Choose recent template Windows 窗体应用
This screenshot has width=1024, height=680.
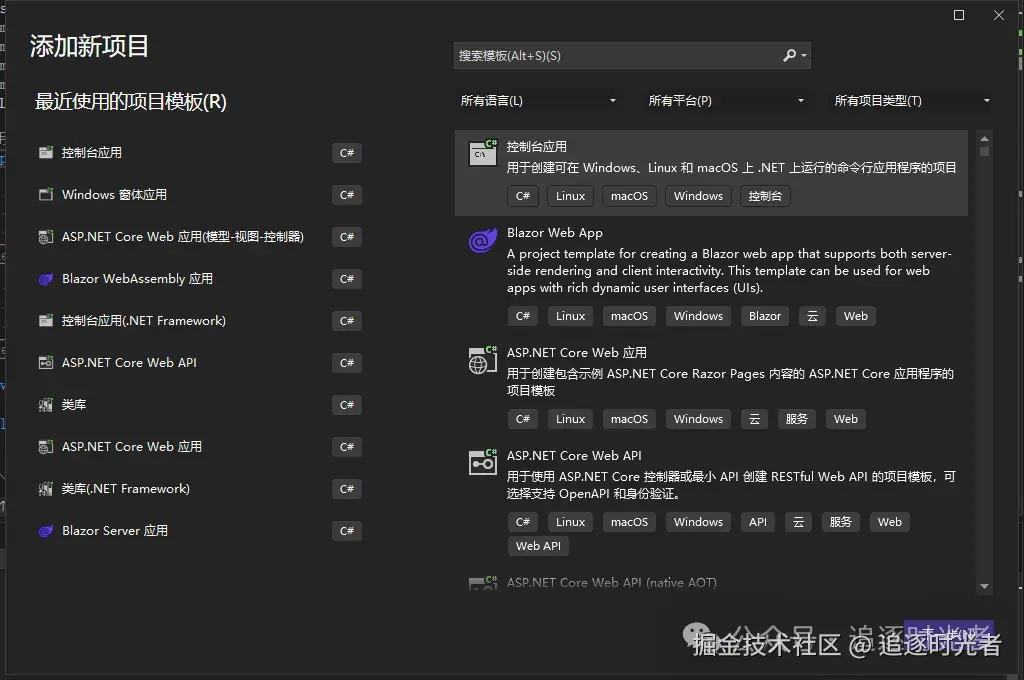coord(200,195)
